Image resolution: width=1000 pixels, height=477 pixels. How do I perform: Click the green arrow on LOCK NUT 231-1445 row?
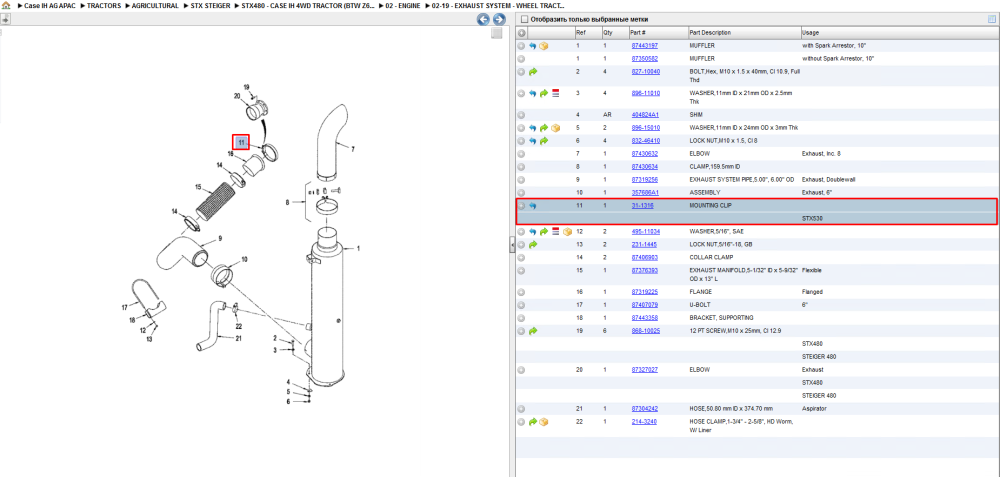(x=533, y=244)
